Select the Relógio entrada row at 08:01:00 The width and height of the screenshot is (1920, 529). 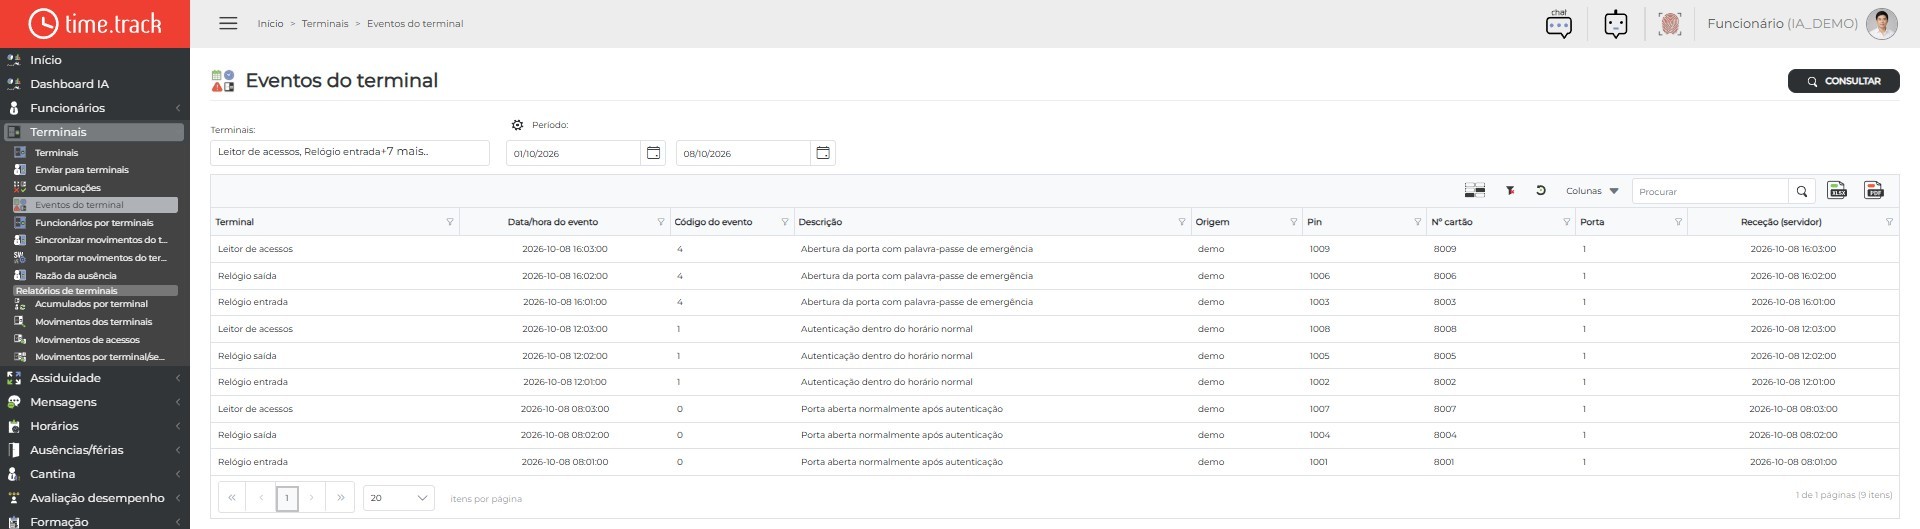click(1054, 462)
